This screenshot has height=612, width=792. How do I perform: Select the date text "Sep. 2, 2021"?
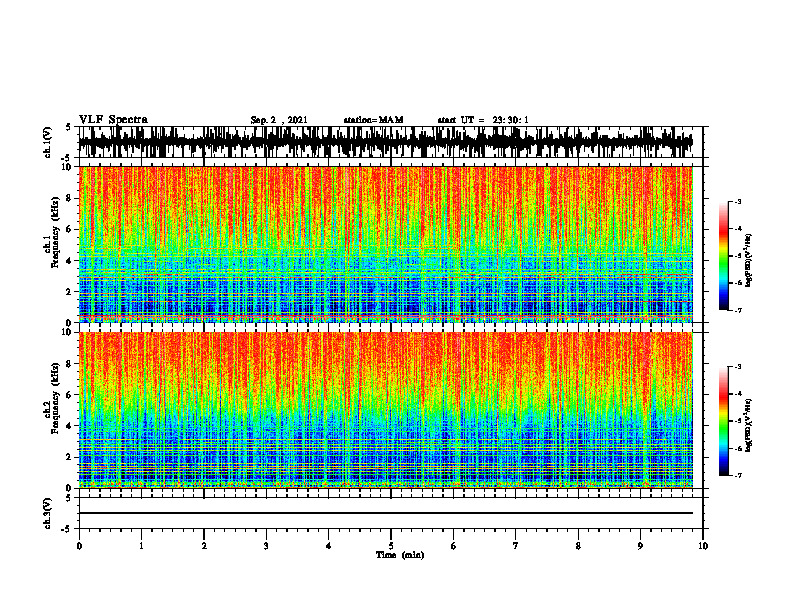pos(279,120)
